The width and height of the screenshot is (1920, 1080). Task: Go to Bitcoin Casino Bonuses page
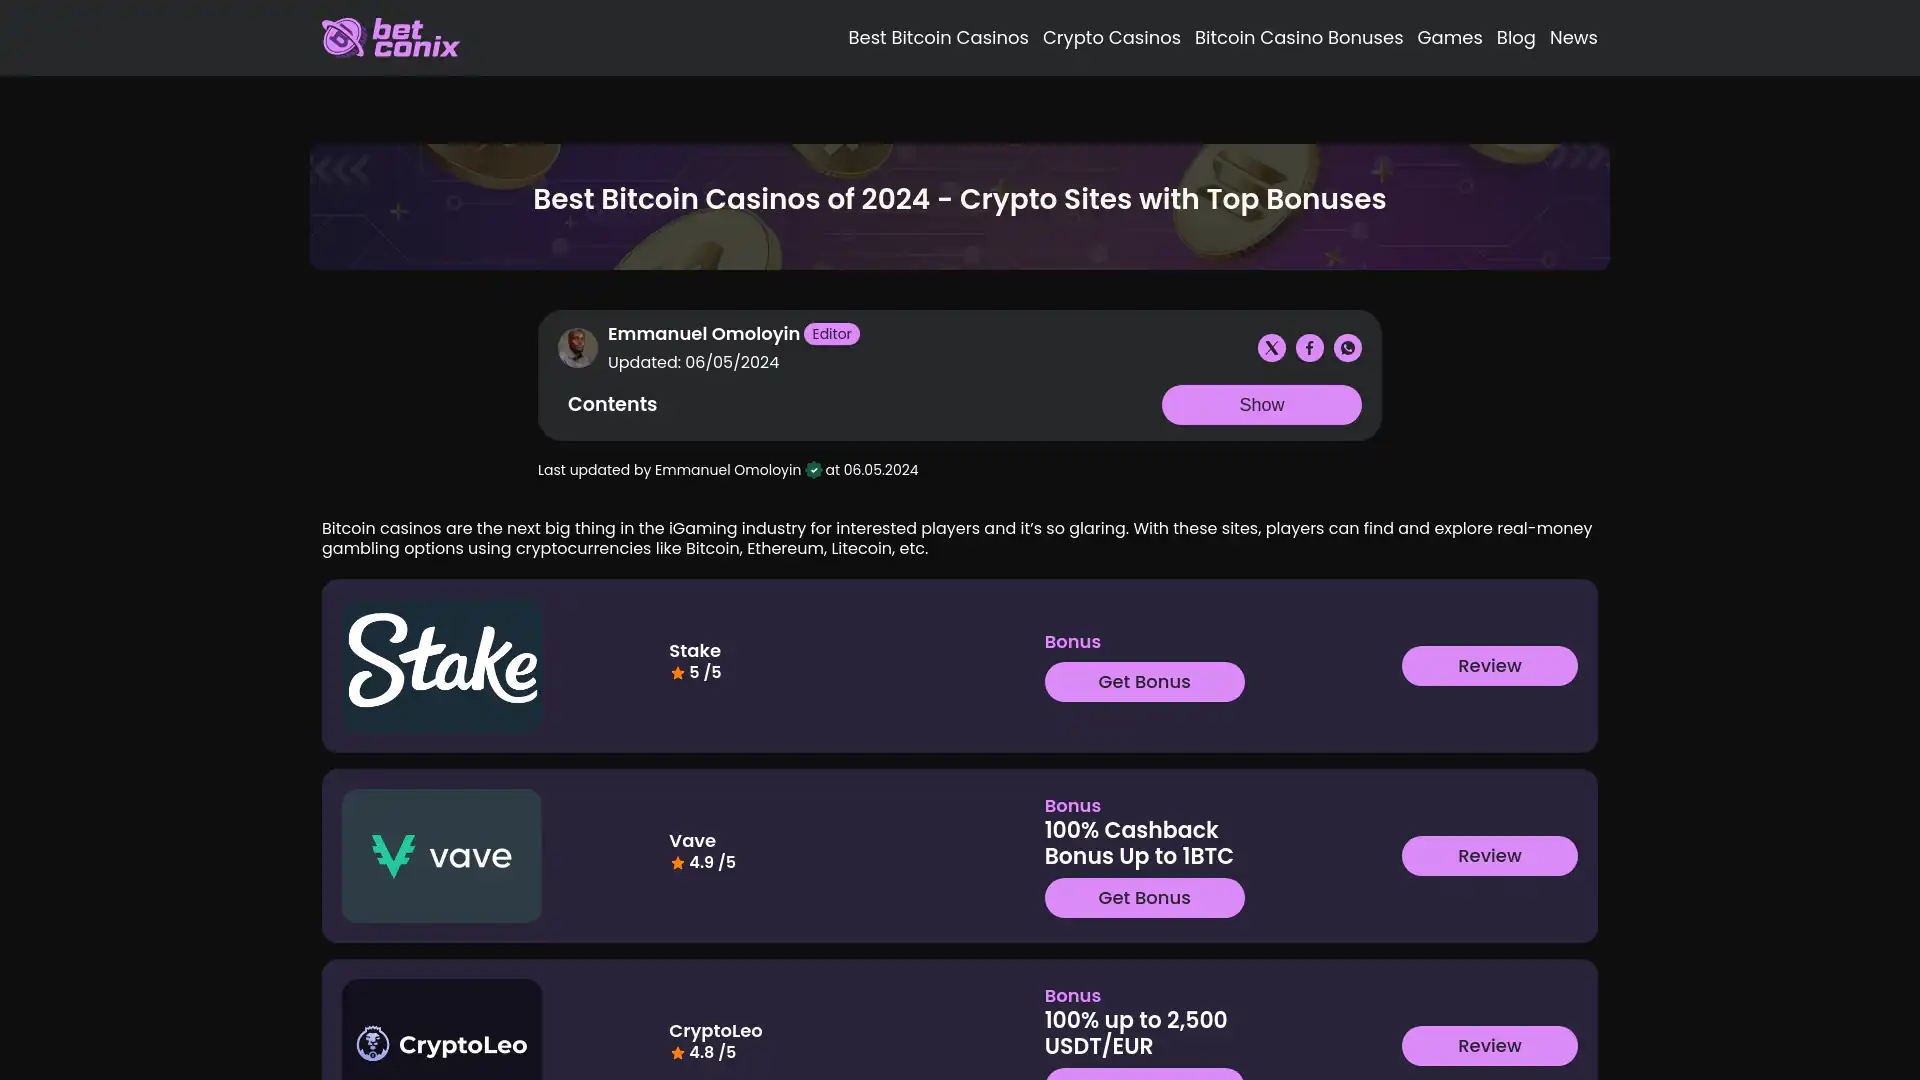[x=1298, y=38]
